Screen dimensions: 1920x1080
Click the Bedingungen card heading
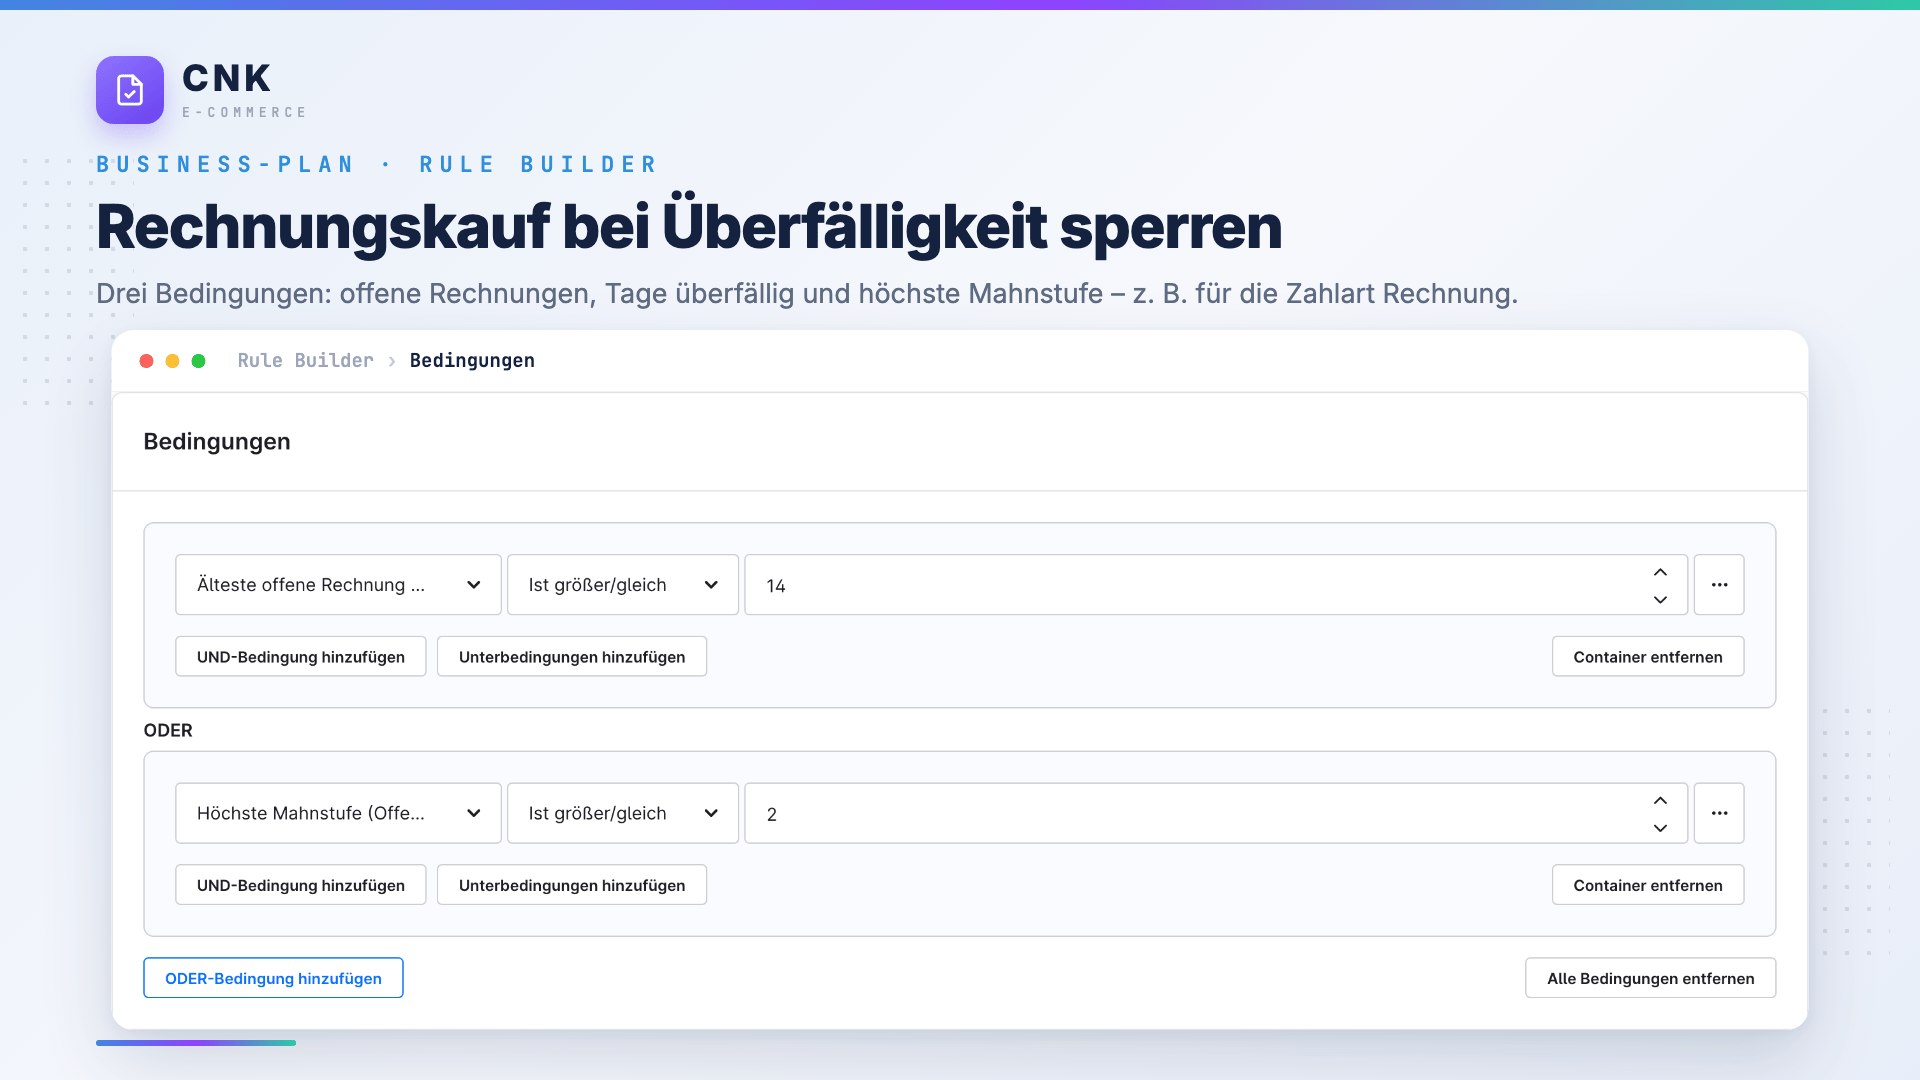(217, 442)
